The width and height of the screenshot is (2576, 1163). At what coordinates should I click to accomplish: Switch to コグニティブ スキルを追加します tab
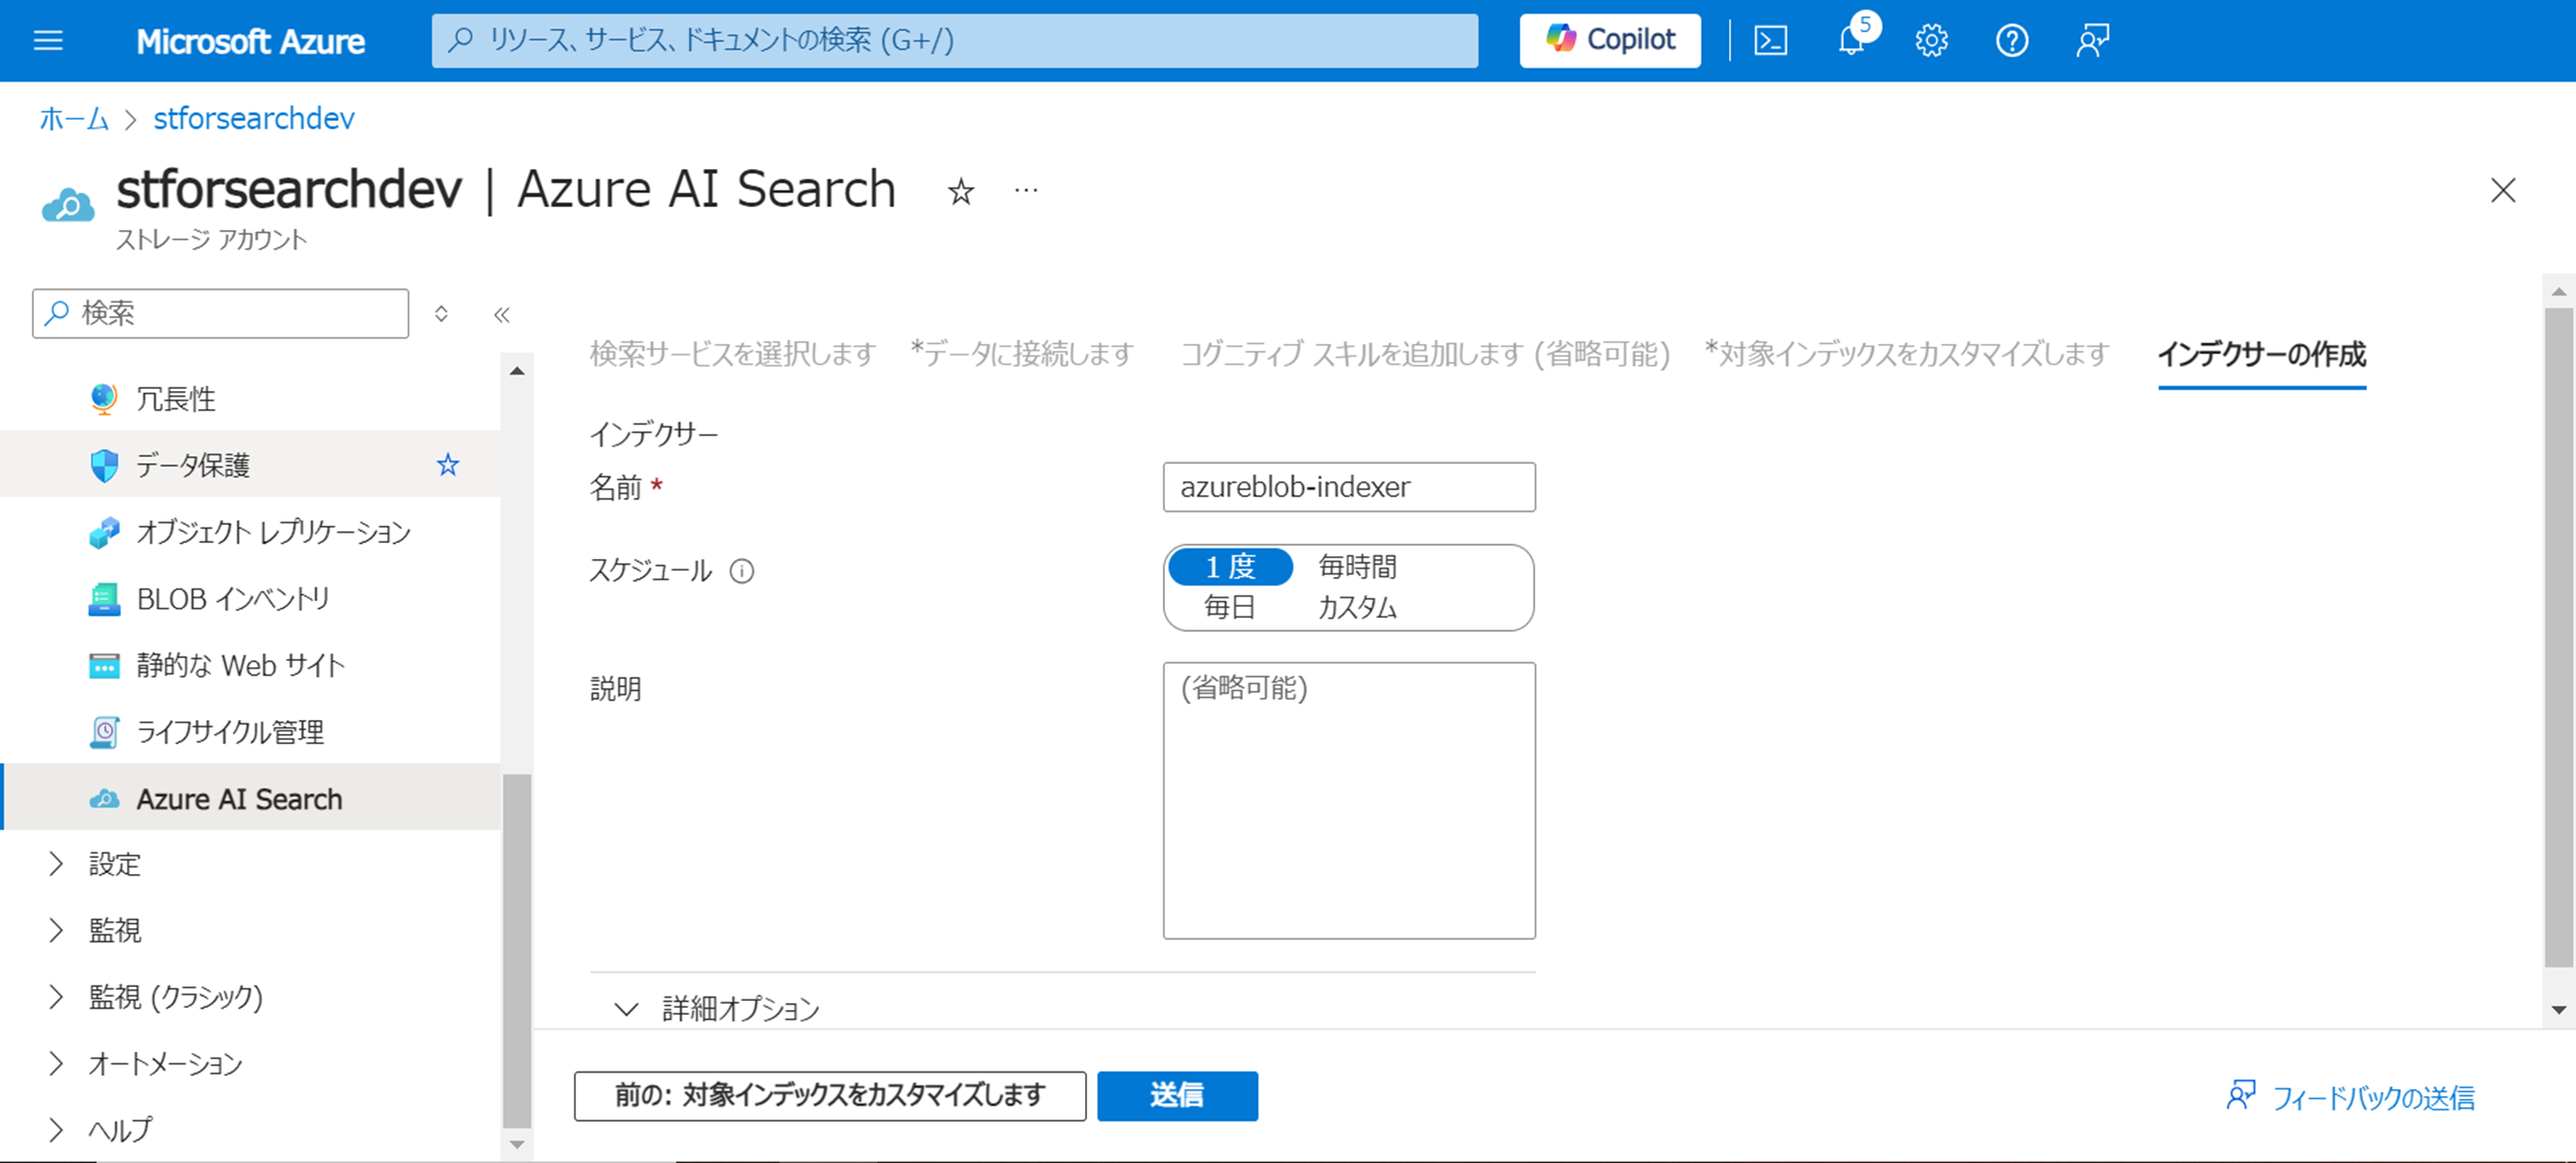pos(1425,354)
